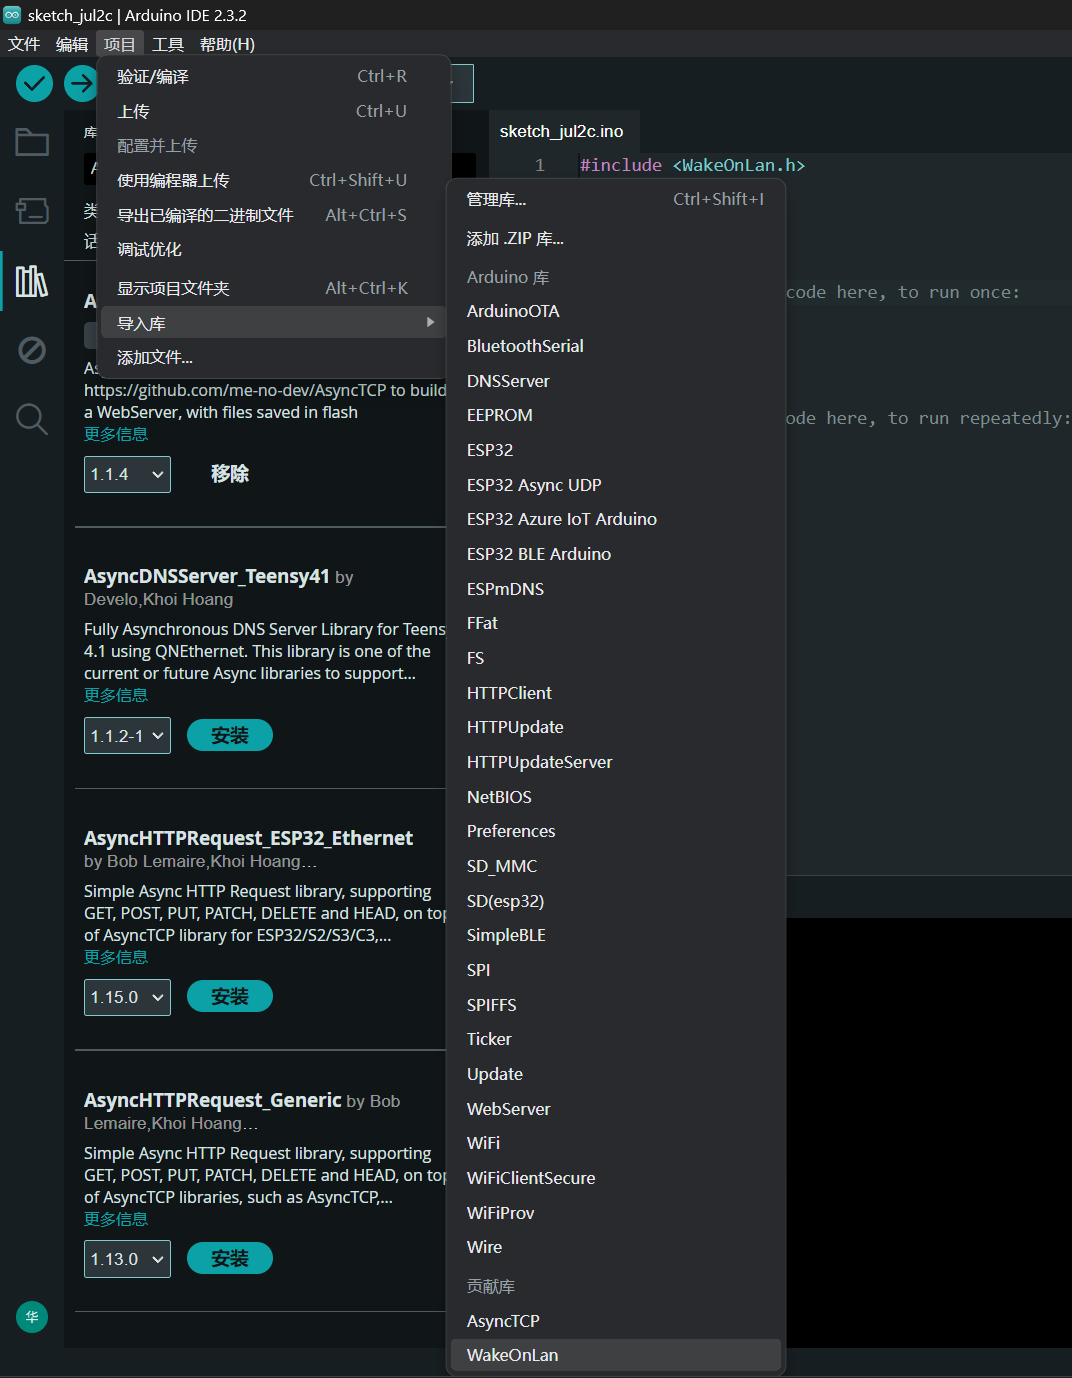Include the WiFiClientSecure library
The width and height of the screenshot is (1072, 1378).
tap(616, 1178)
